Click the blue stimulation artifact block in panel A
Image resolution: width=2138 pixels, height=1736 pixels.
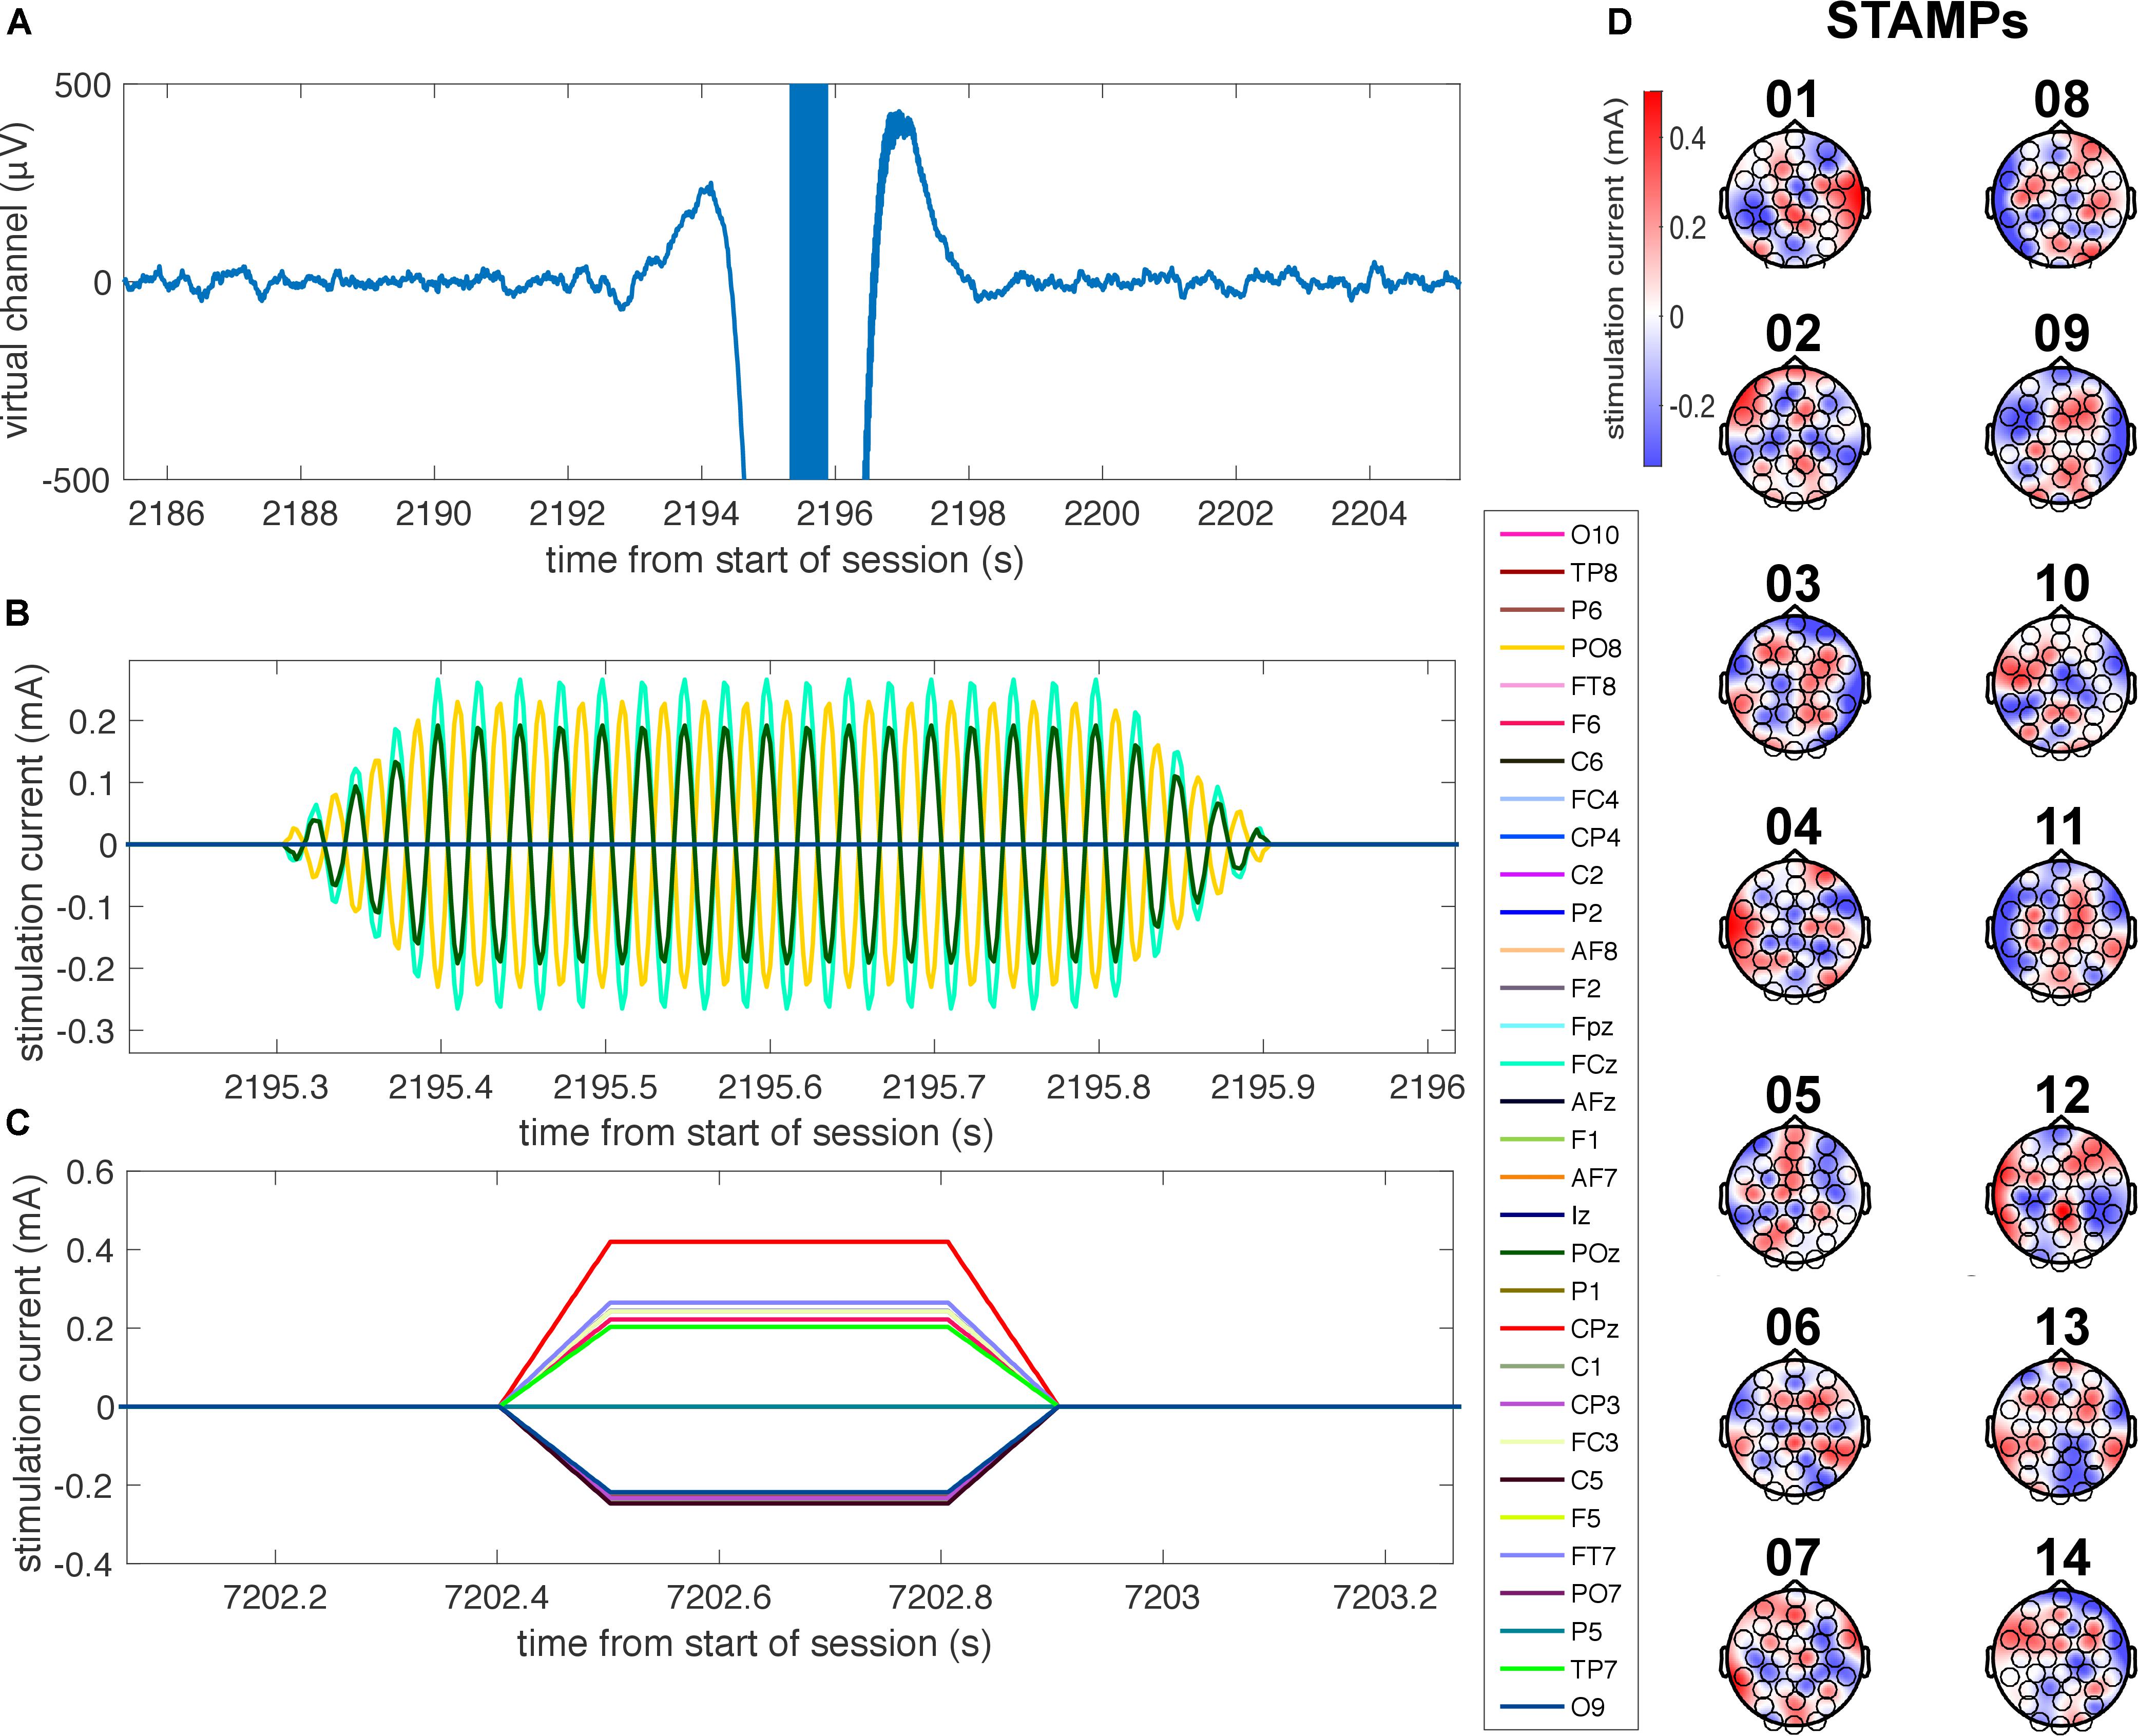coord(808,282)
